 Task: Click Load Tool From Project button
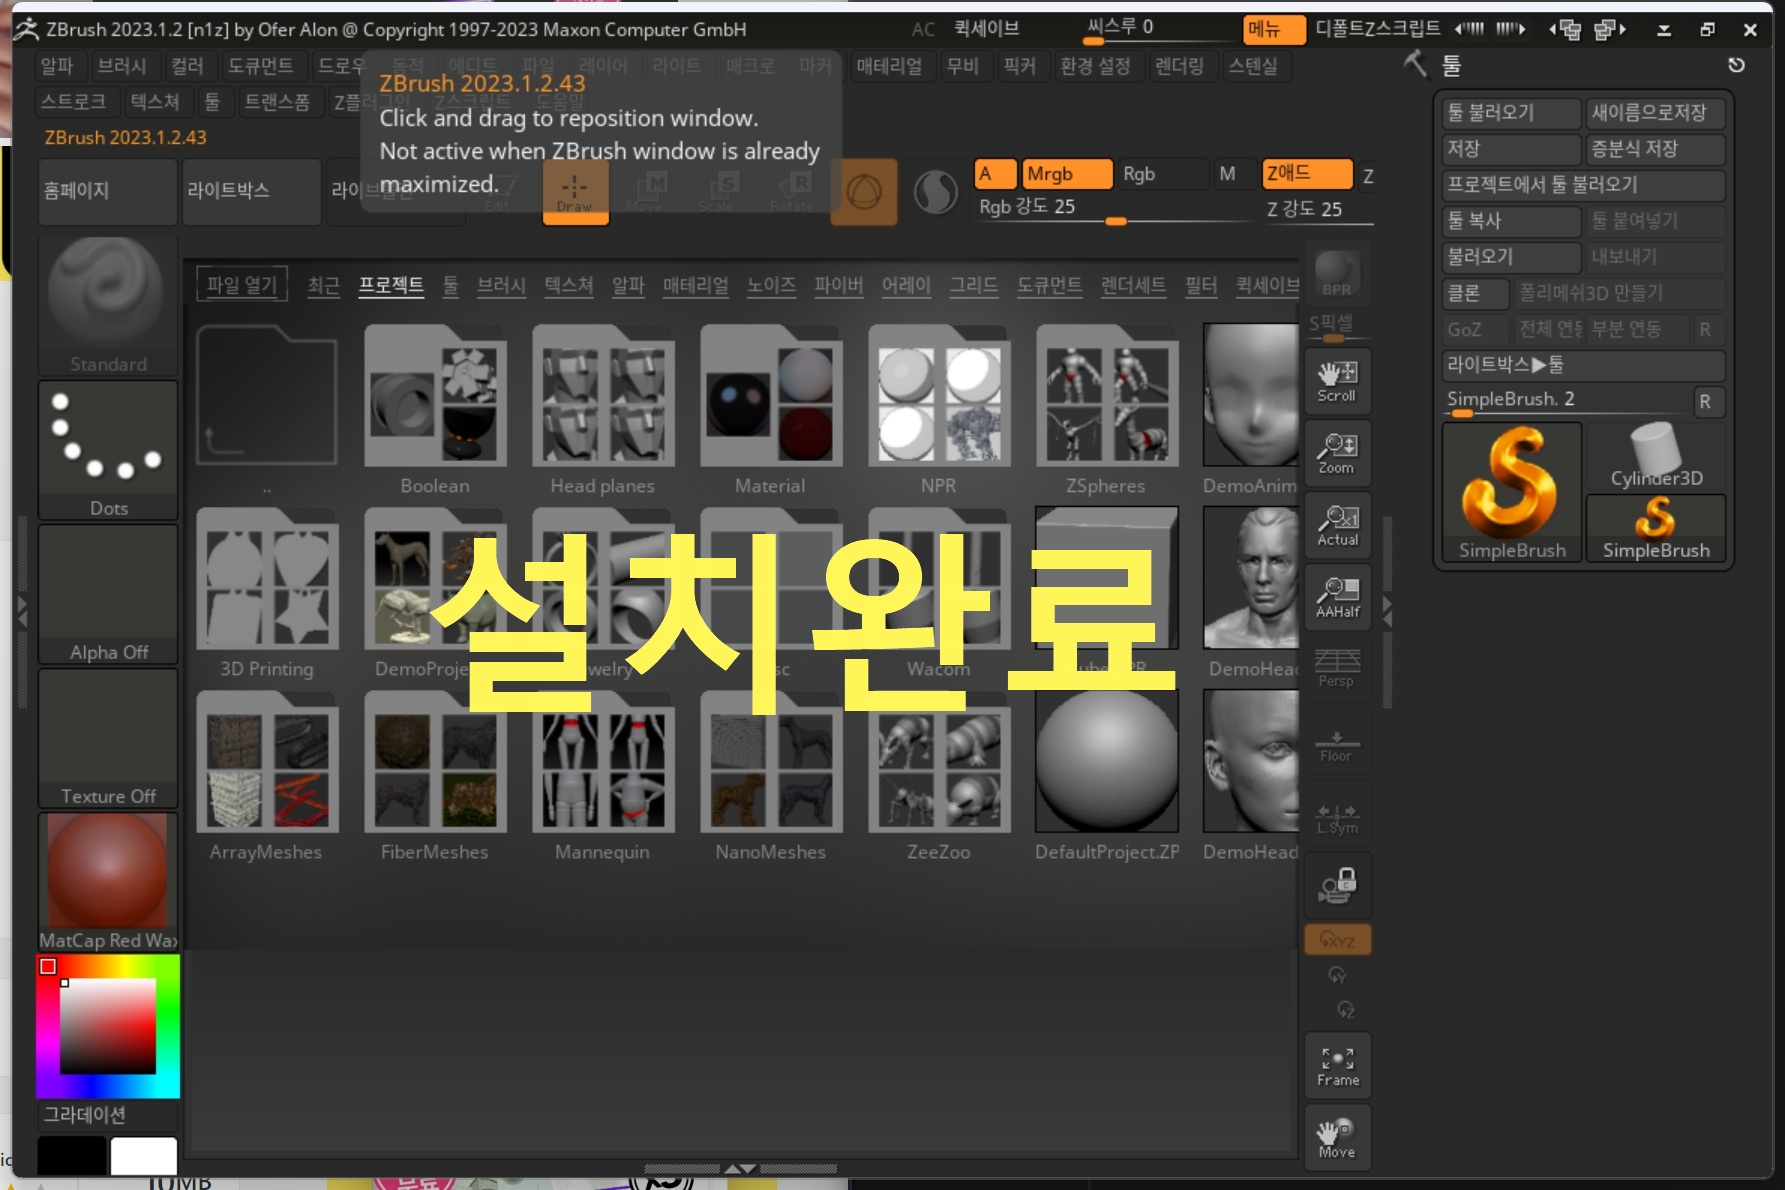pyautogui.click(x=1583, y=185)
